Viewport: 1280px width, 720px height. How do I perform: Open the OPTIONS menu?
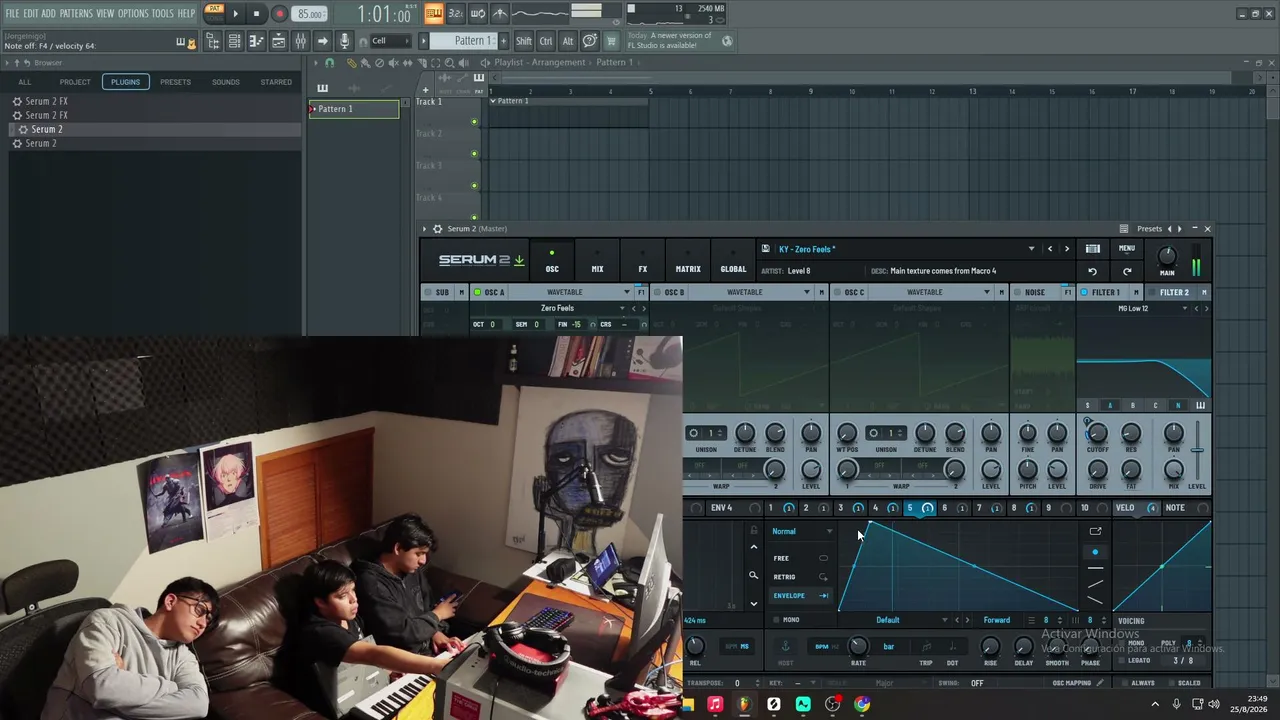[x=133, y=13]
